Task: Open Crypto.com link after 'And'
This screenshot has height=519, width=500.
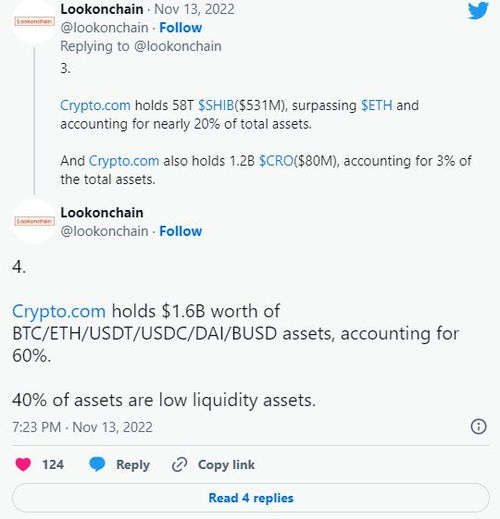Action: click(x=124, y=161)
